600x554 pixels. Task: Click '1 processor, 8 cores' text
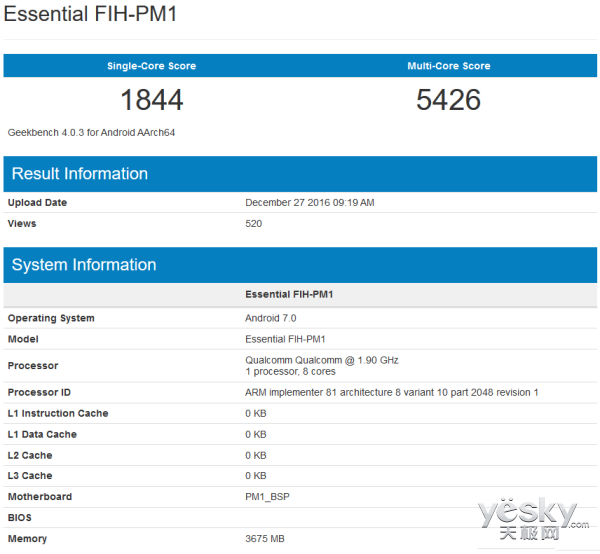click(x=290, y=372)
